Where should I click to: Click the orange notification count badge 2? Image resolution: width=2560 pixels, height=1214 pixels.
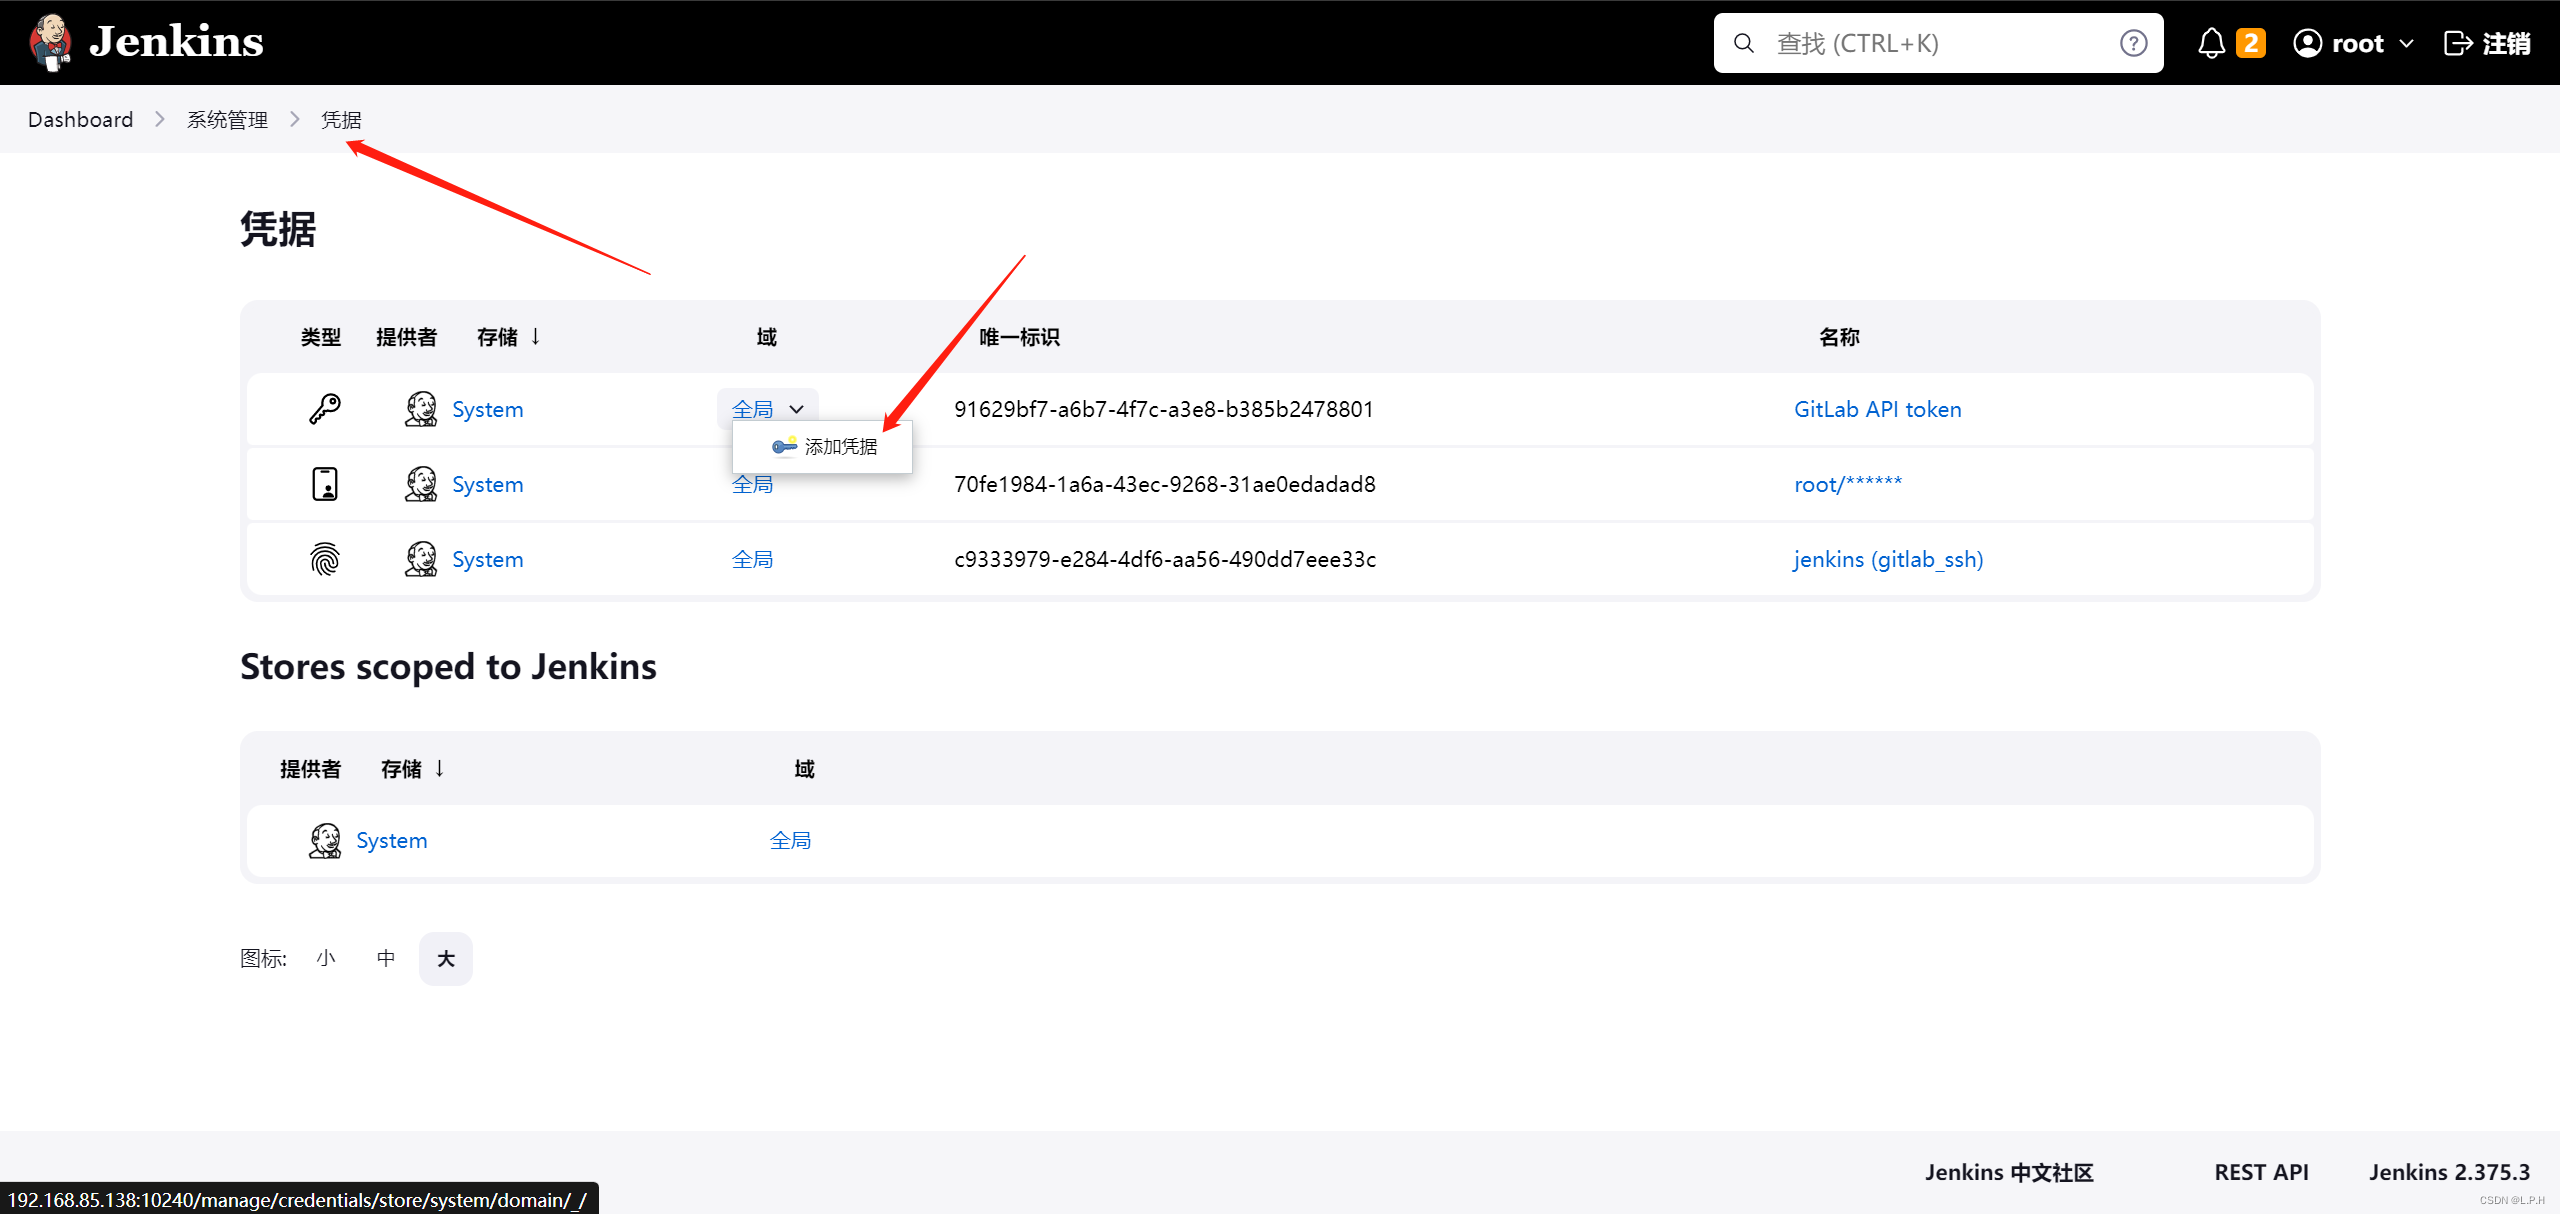[2250, 43]
